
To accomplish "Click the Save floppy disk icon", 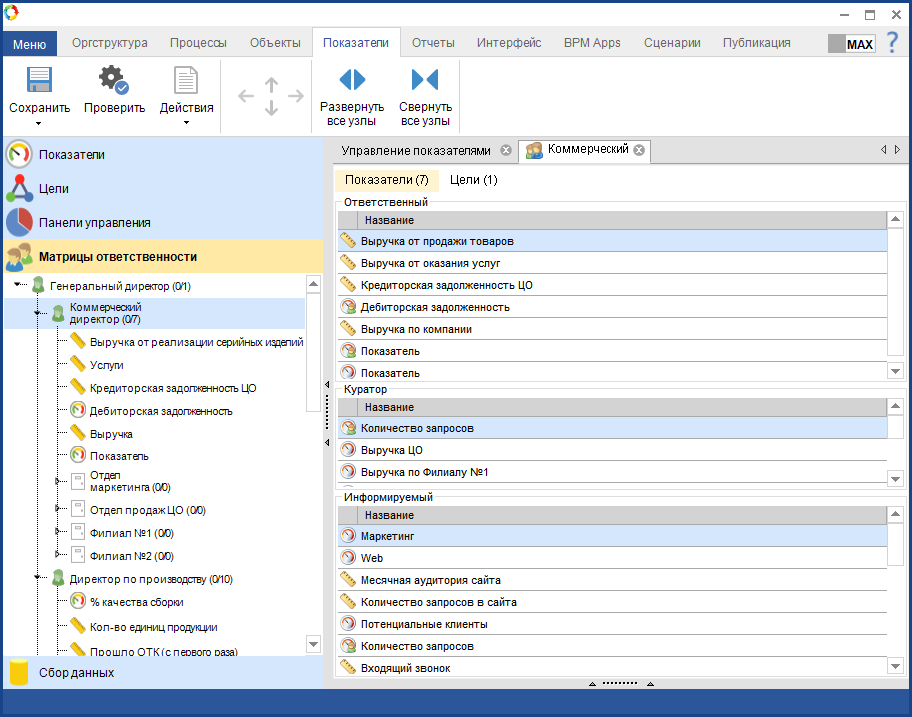I will click(x=39, y=81).
